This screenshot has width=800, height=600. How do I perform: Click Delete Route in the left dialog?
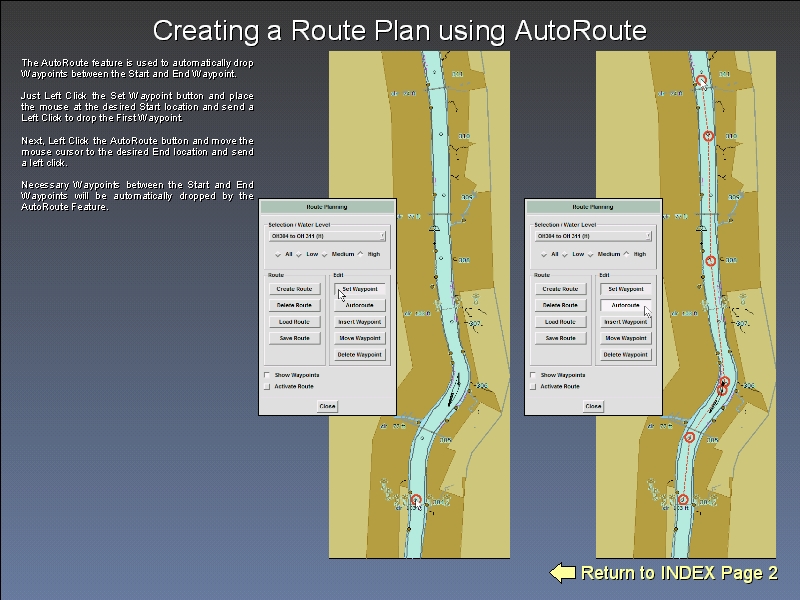(294, 305)
